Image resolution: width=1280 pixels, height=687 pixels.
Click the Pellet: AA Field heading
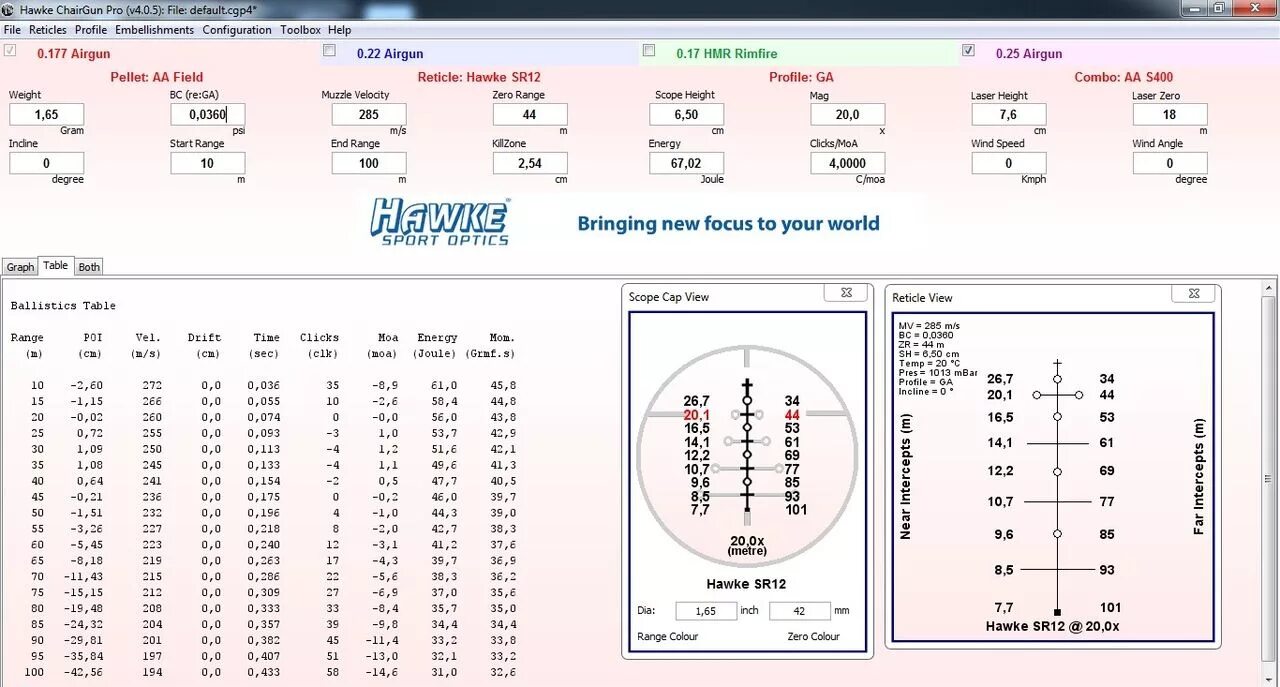tap(156, 77)
